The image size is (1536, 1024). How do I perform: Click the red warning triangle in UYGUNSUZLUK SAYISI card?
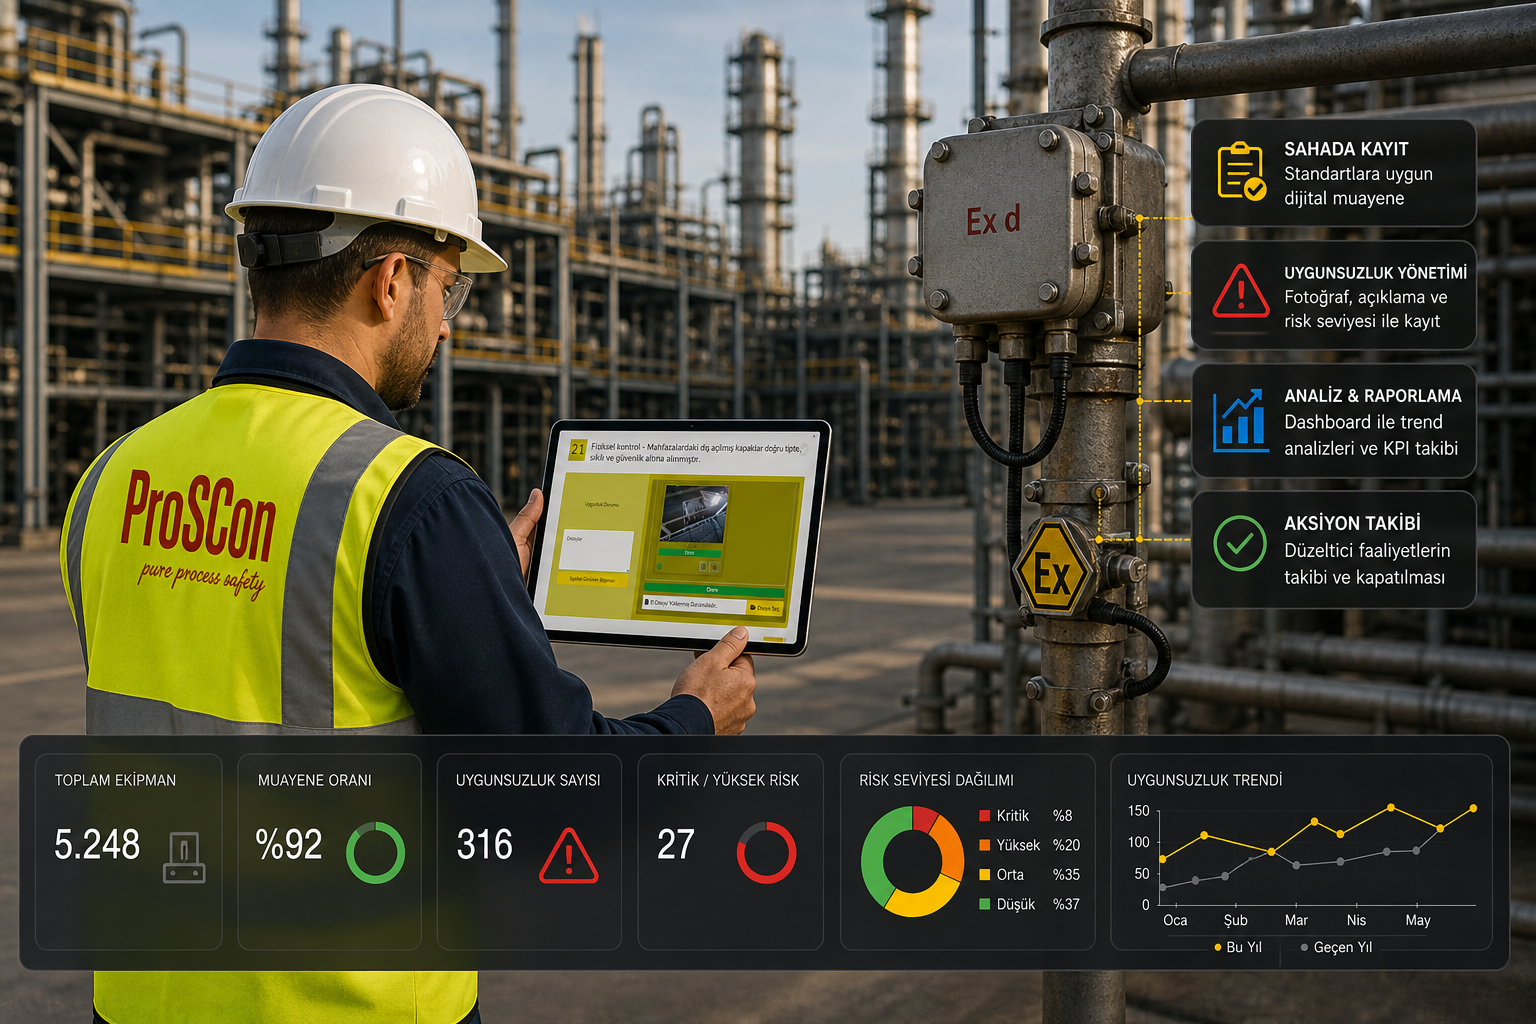click(568, 855)
